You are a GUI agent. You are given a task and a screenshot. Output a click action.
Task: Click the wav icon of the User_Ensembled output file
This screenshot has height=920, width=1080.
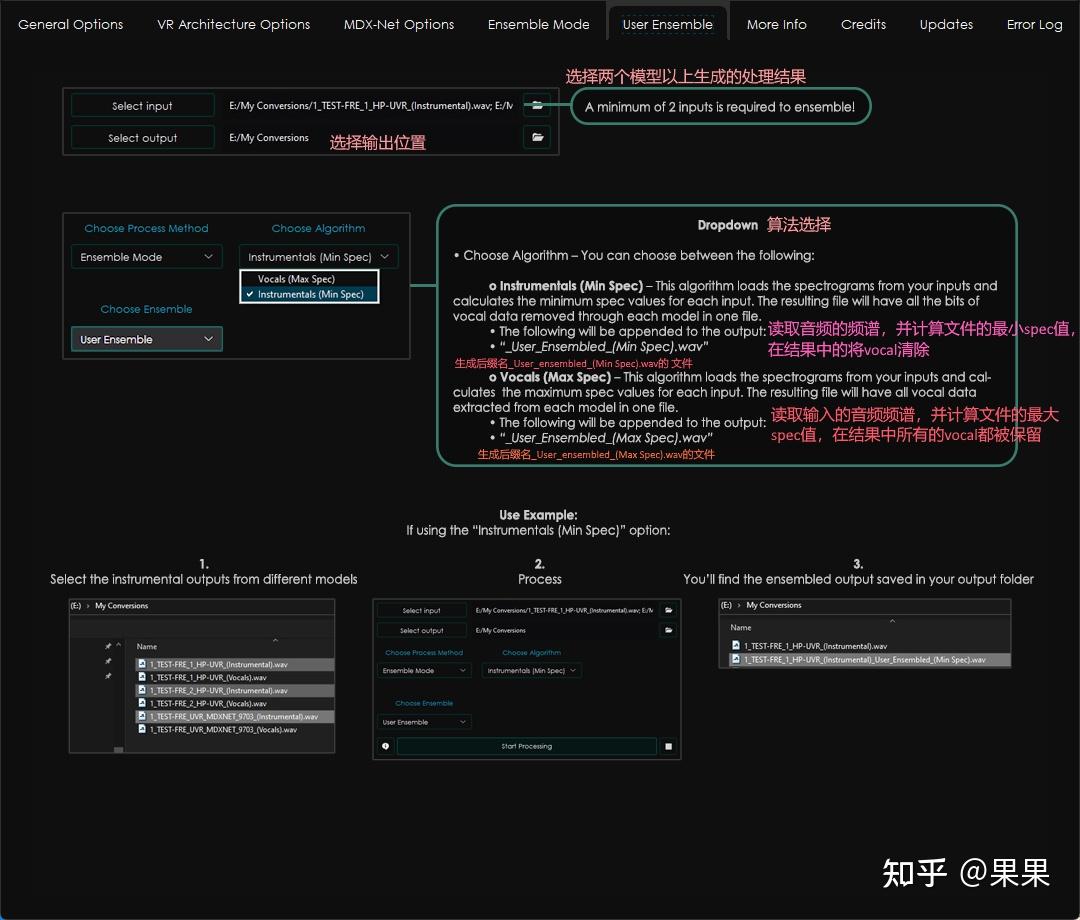pos(737,659)
